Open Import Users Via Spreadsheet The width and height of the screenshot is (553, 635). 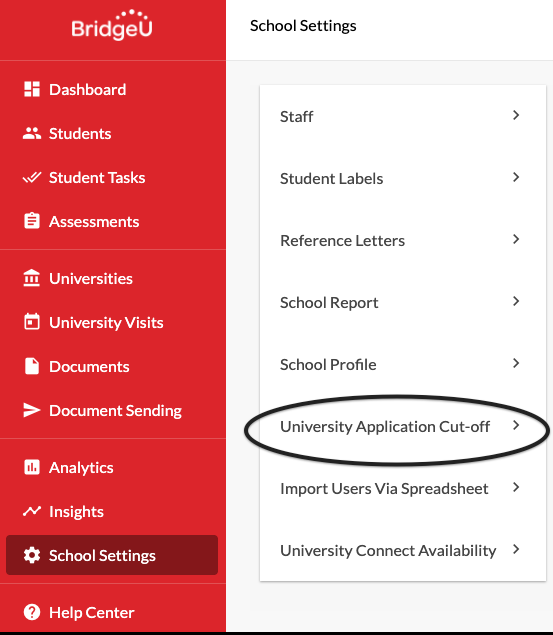[x=403, y=488]
